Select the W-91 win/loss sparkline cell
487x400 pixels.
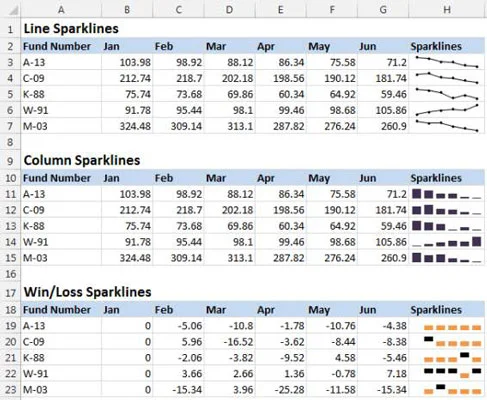click(x=447, y=374)
